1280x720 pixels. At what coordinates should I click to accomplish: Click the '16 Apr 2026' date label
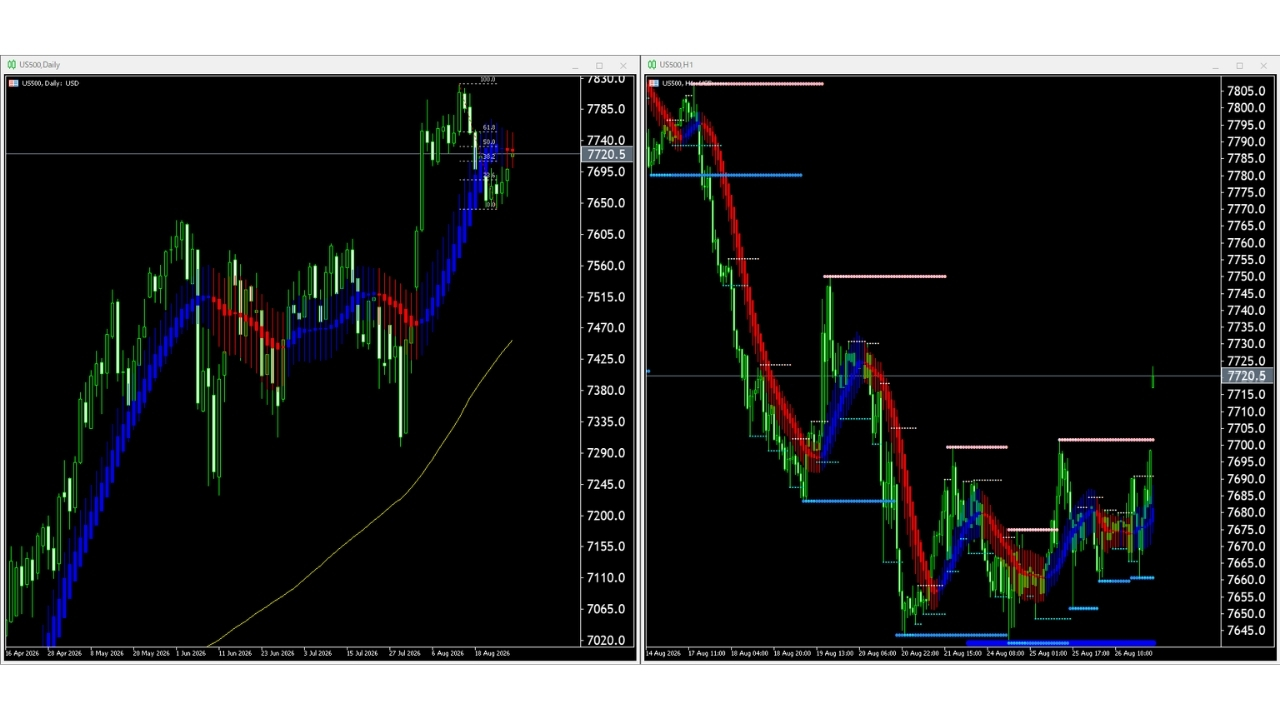pyautogui.click(x=22, y=653)
